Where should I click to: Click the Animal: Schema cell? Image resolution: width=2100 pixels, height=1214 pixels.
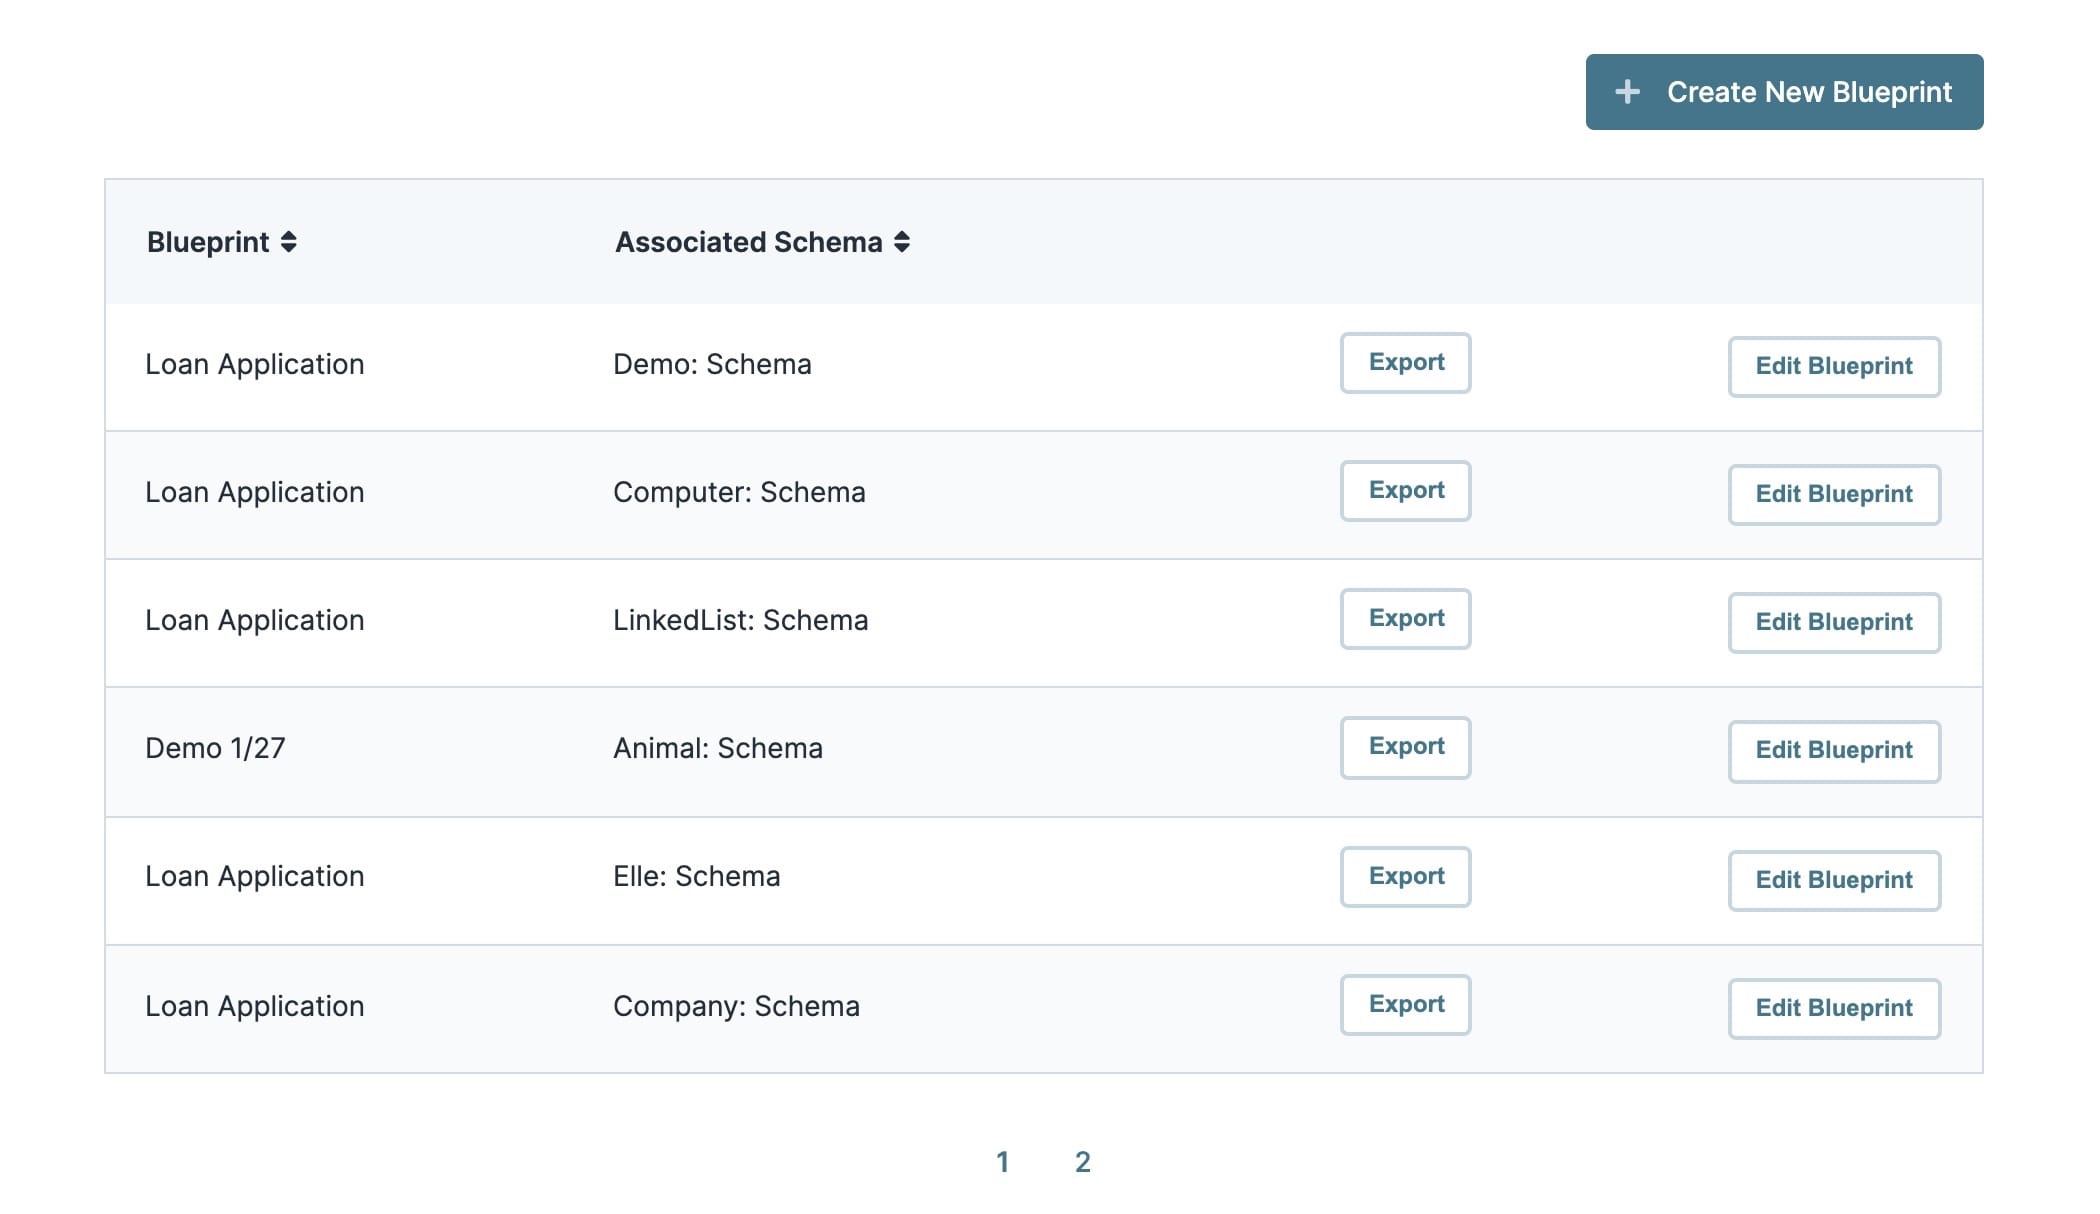click(x=718, y=748)
